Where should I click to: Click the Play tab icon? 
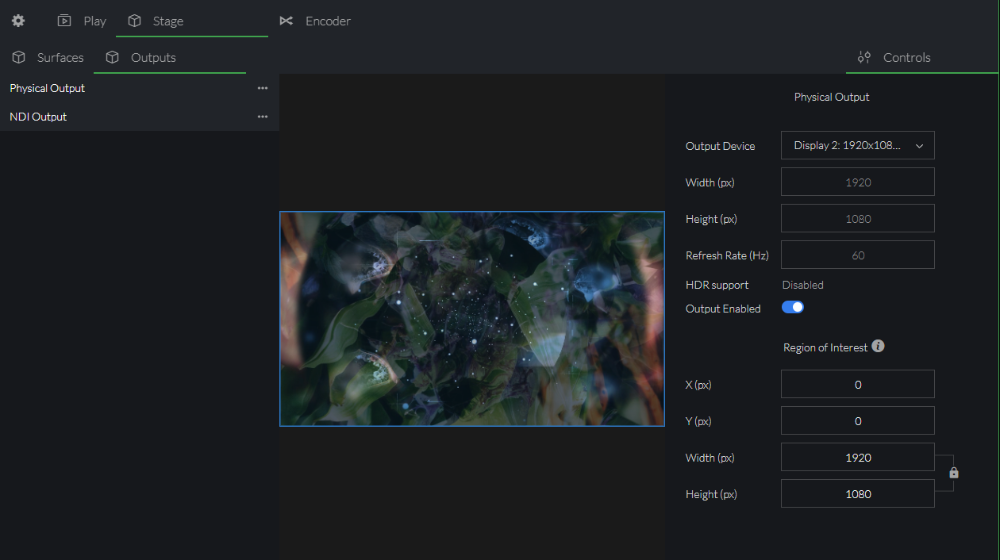[65, 21]
